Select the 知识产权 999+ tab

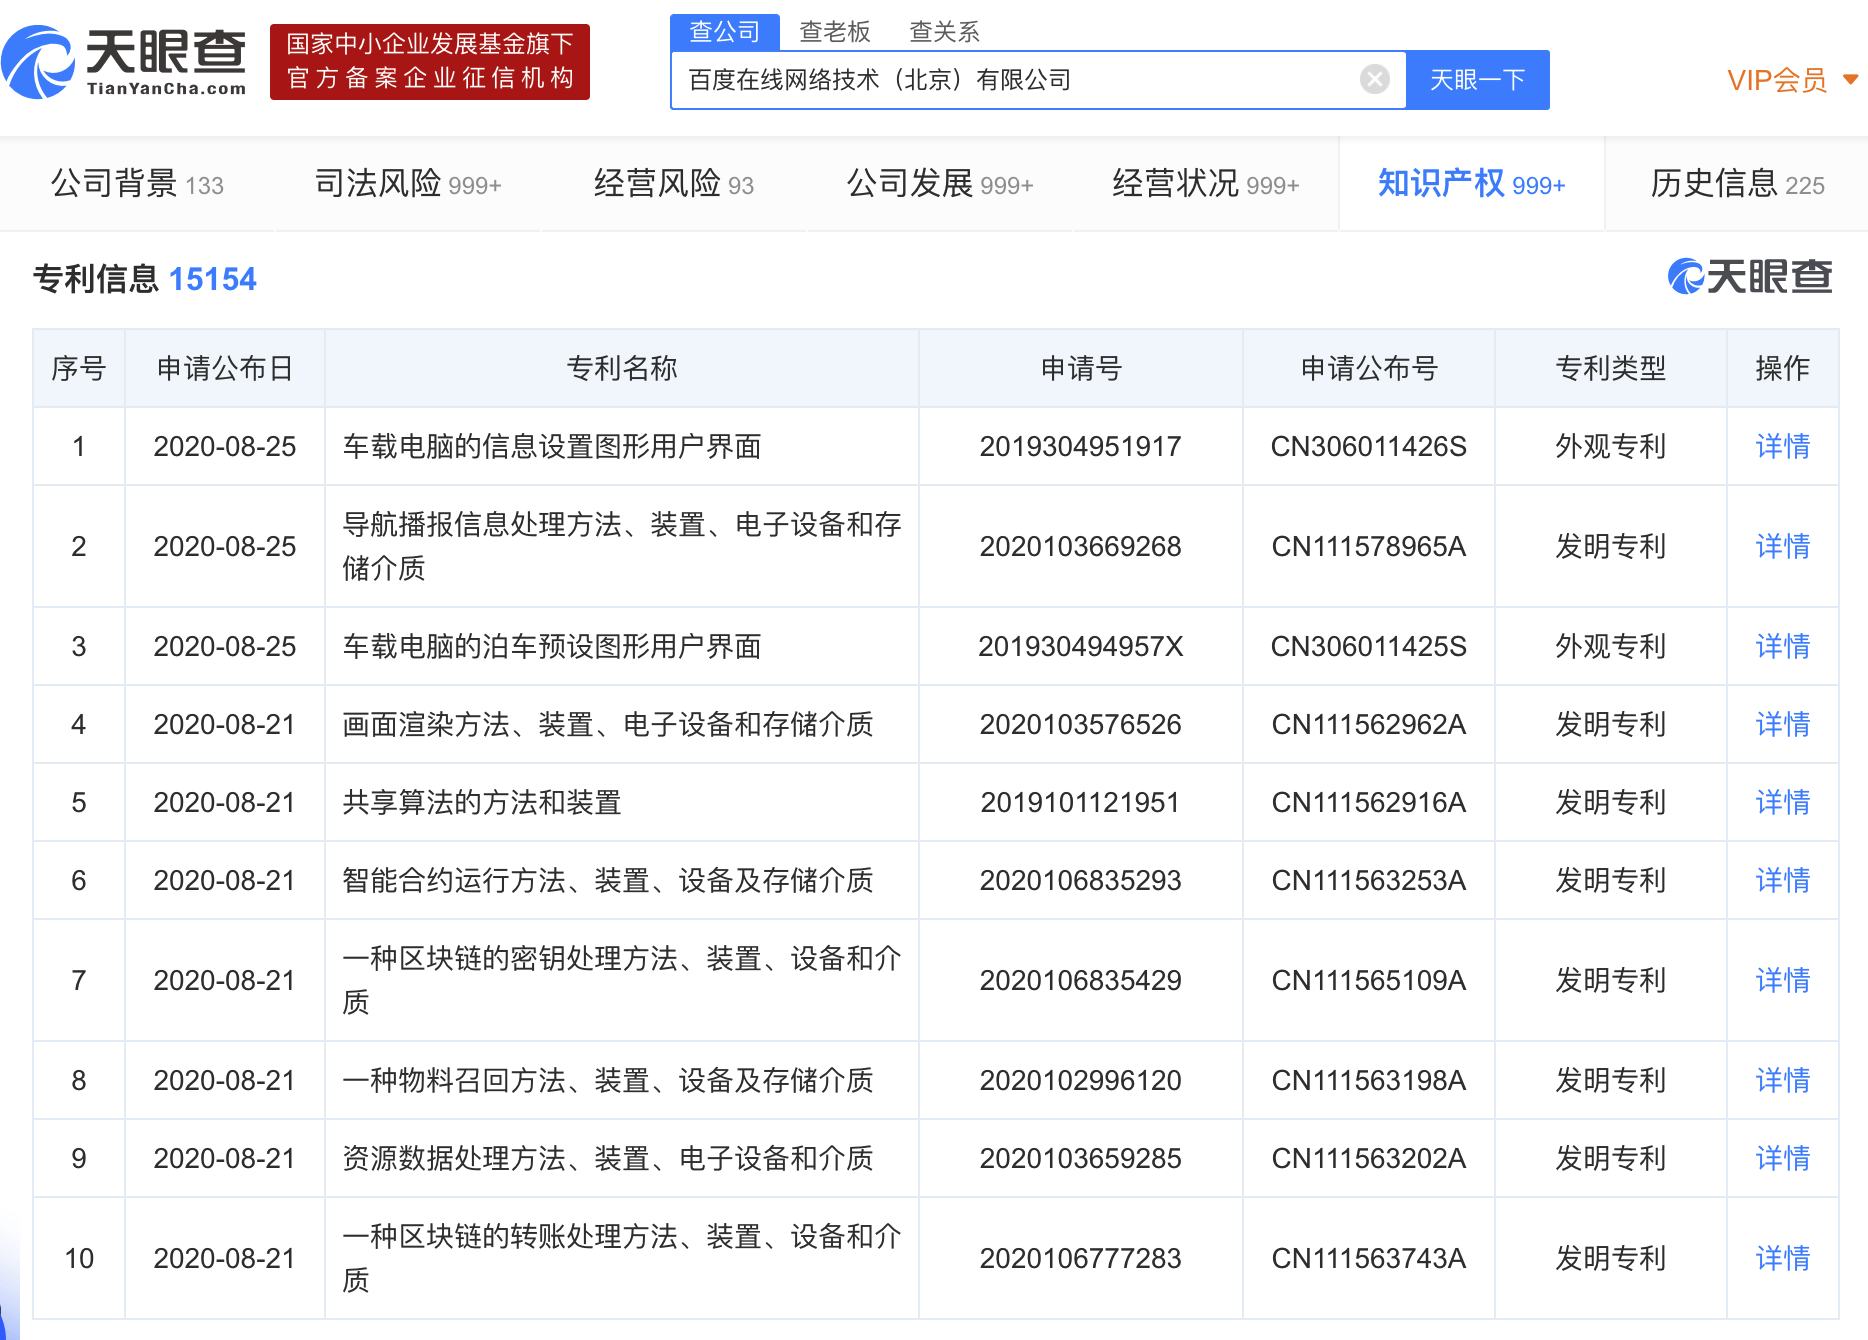tap(1471, 184)
